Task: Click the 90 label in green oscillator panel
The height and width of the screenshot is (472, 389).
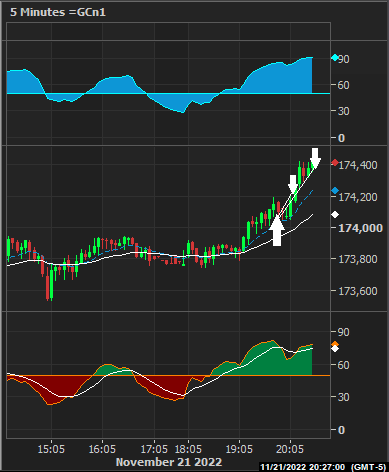Action: click(344, 332)
